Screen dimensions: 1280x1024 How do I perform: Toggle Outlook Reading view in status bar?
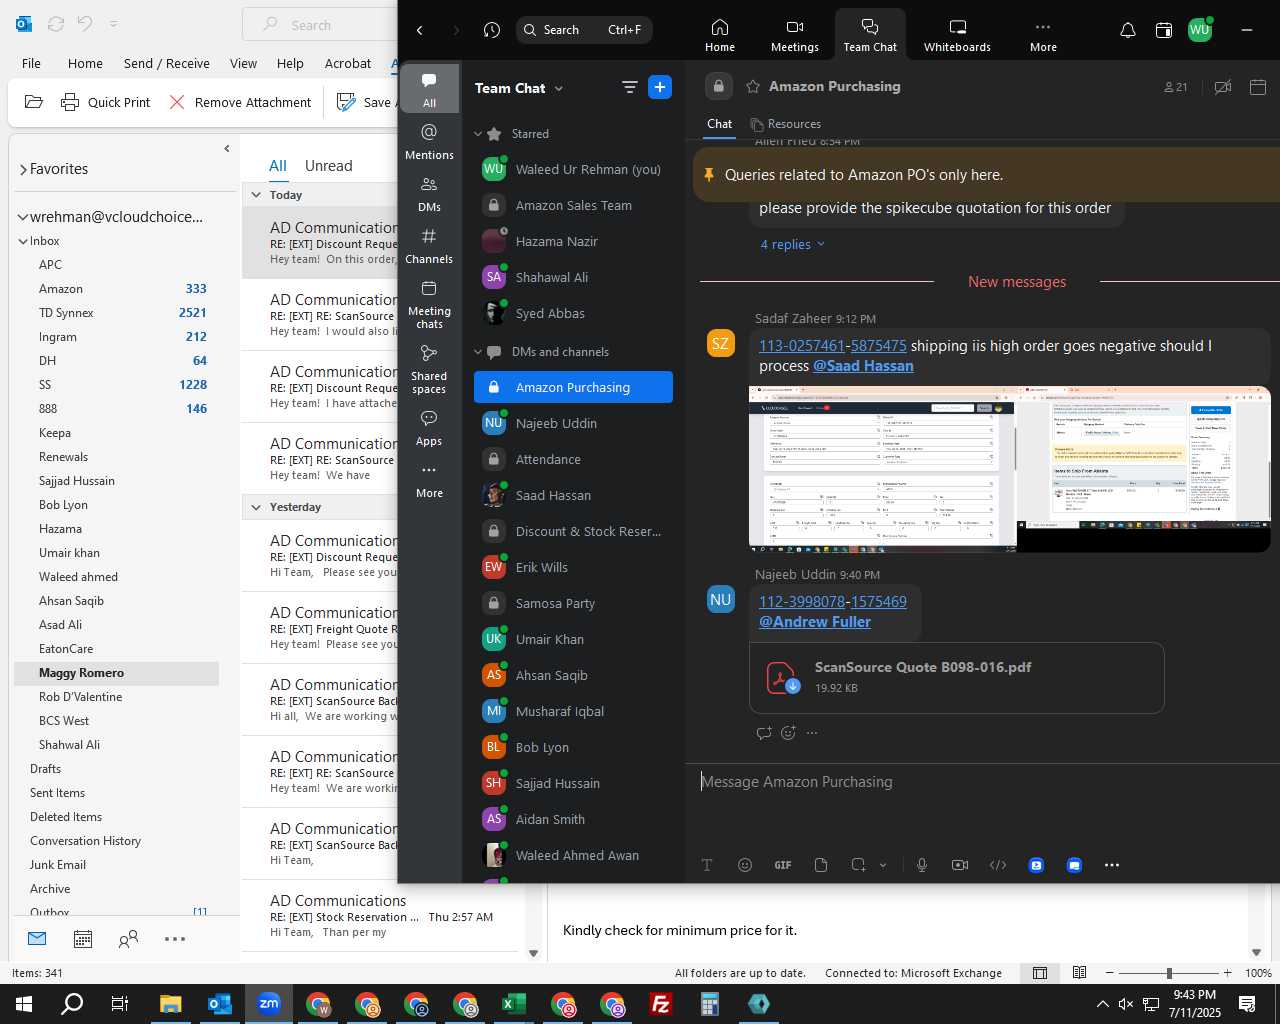[1079, 973]
